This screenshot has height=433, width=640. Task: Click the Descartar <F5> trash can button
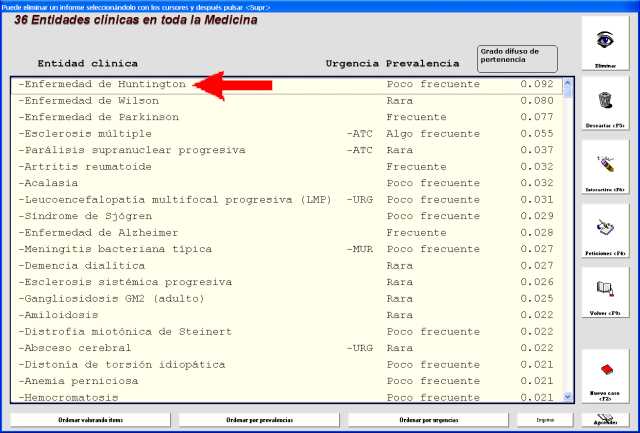605,104
